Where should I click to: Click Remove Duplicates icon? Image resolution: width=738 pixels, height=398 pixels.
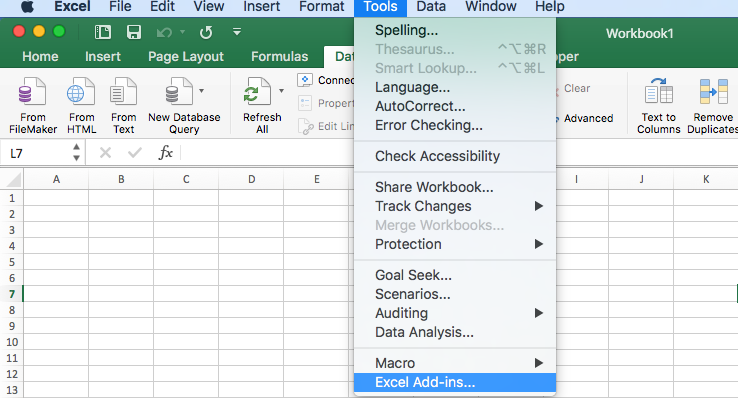tap(714, 92)
